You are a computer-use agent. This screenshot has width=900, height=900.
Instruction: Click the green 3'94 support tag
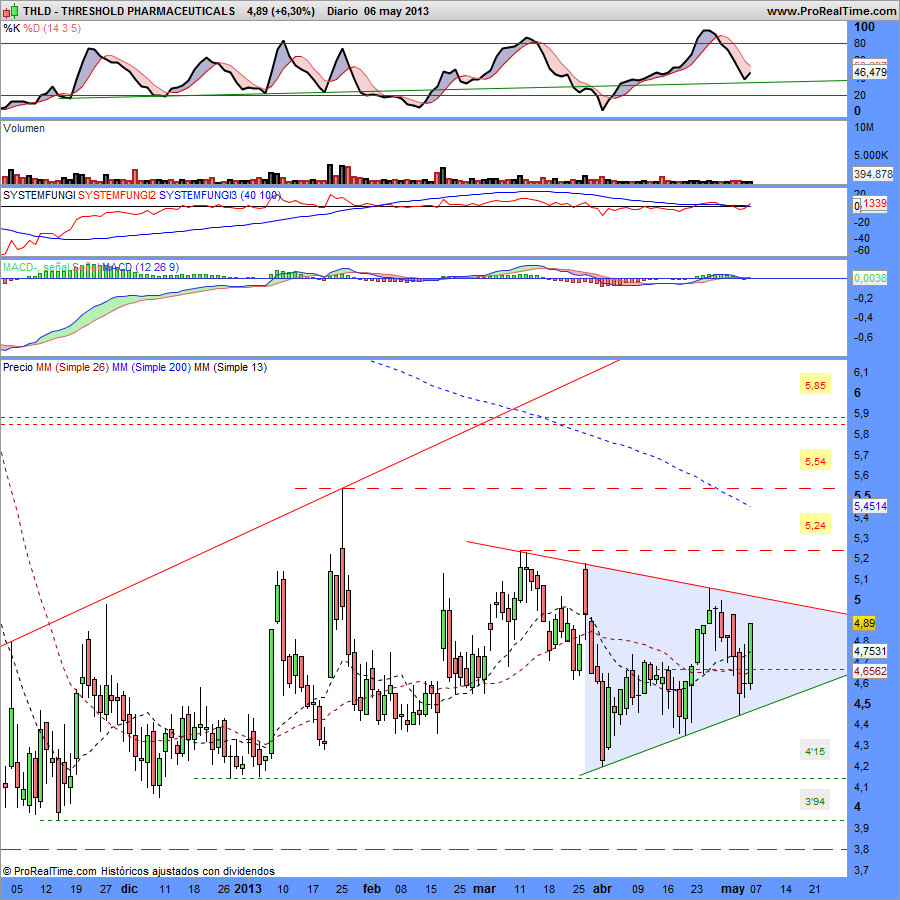coord(815,801)
